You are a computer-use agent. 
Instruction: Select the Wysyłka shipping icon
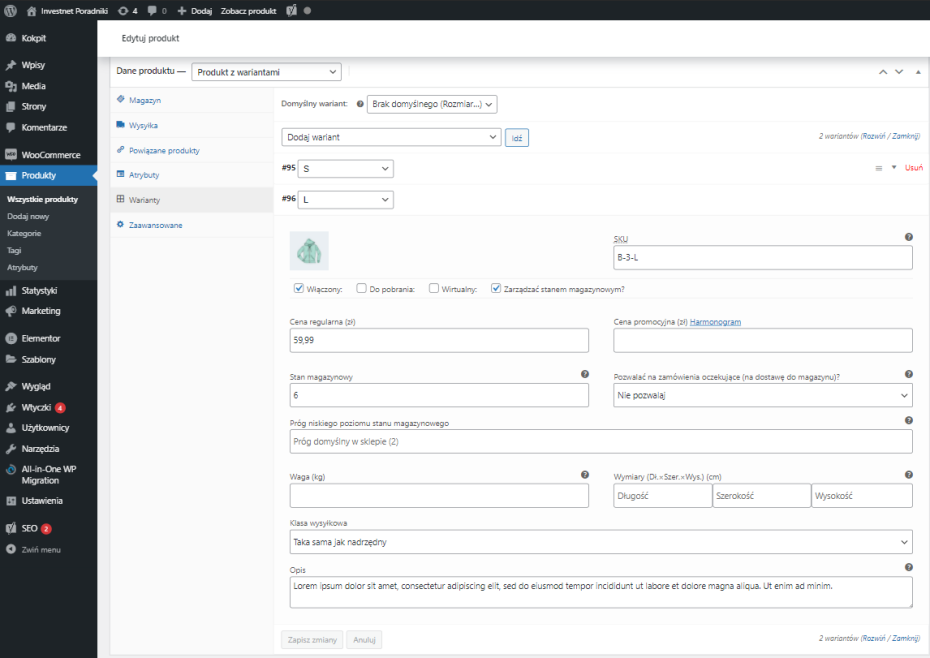pyautogui.click(x=121, y=125)
